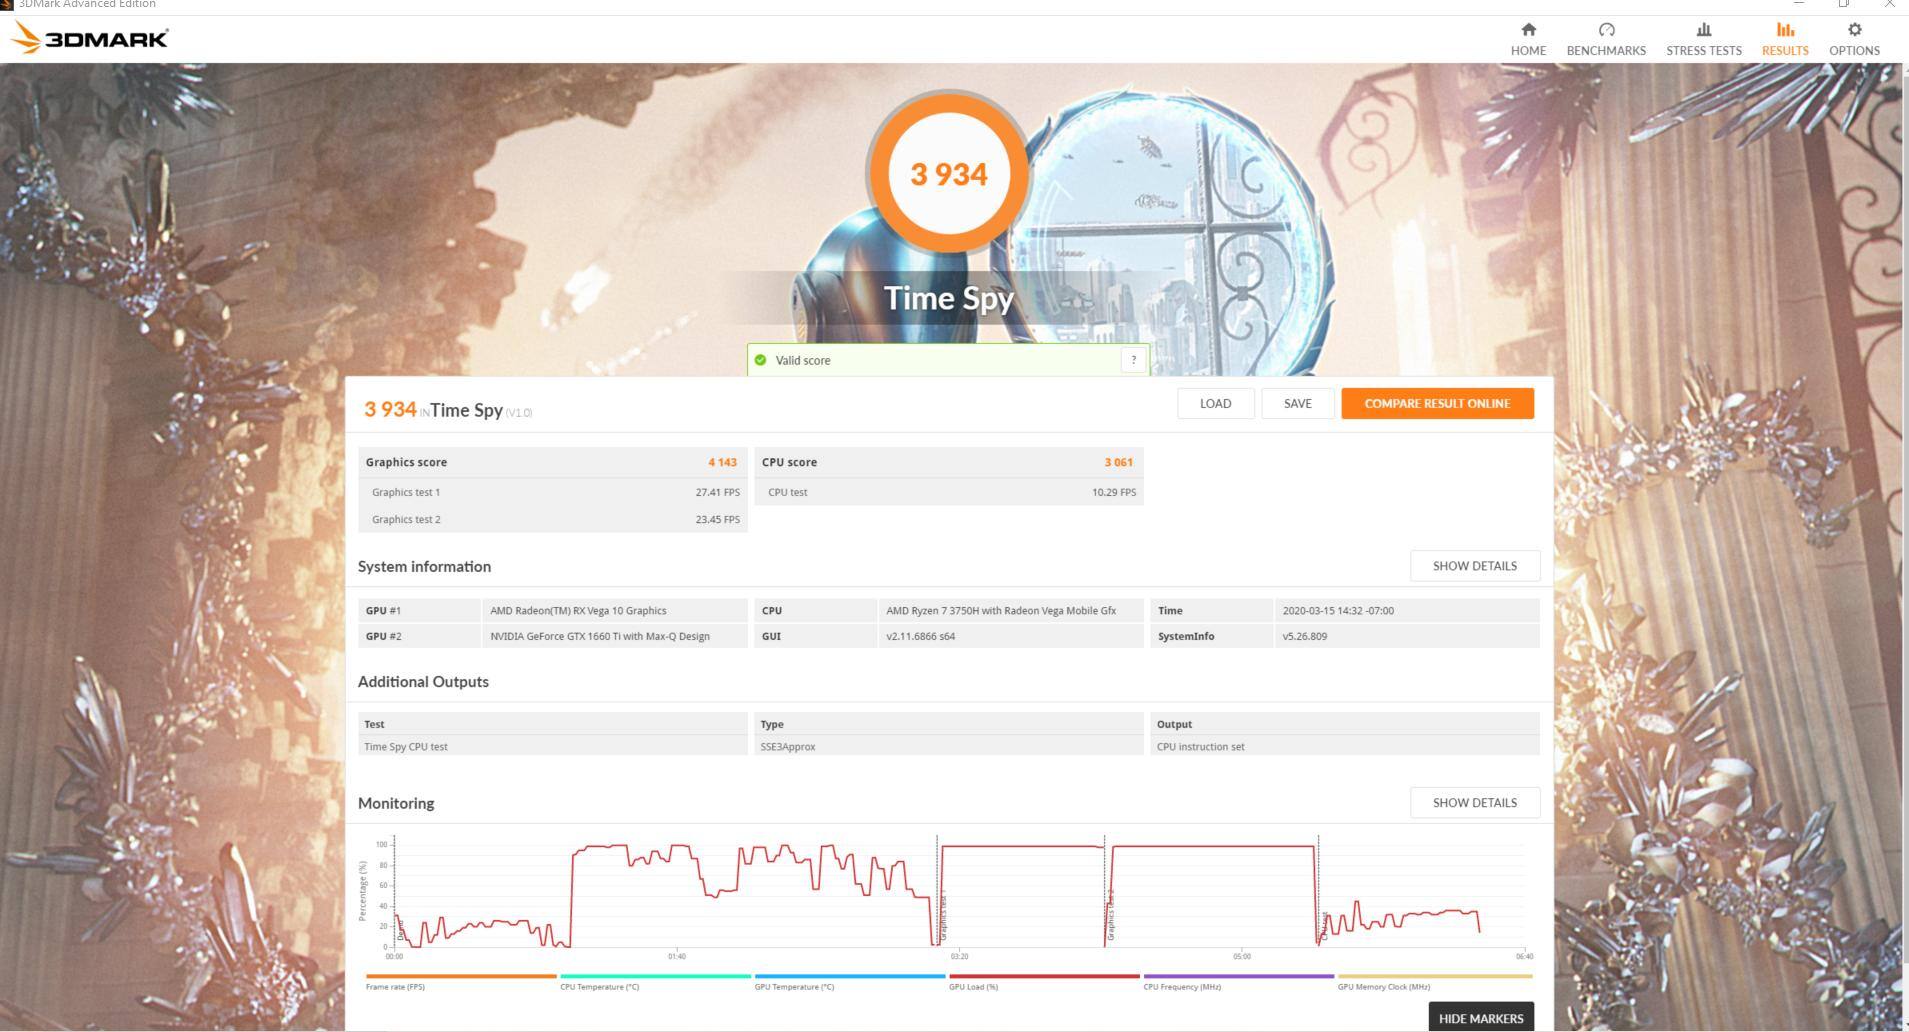The image size is (1909, 1032).
Task: Go to the Home icon in navigation
Action: click(x=1527, y=30)
